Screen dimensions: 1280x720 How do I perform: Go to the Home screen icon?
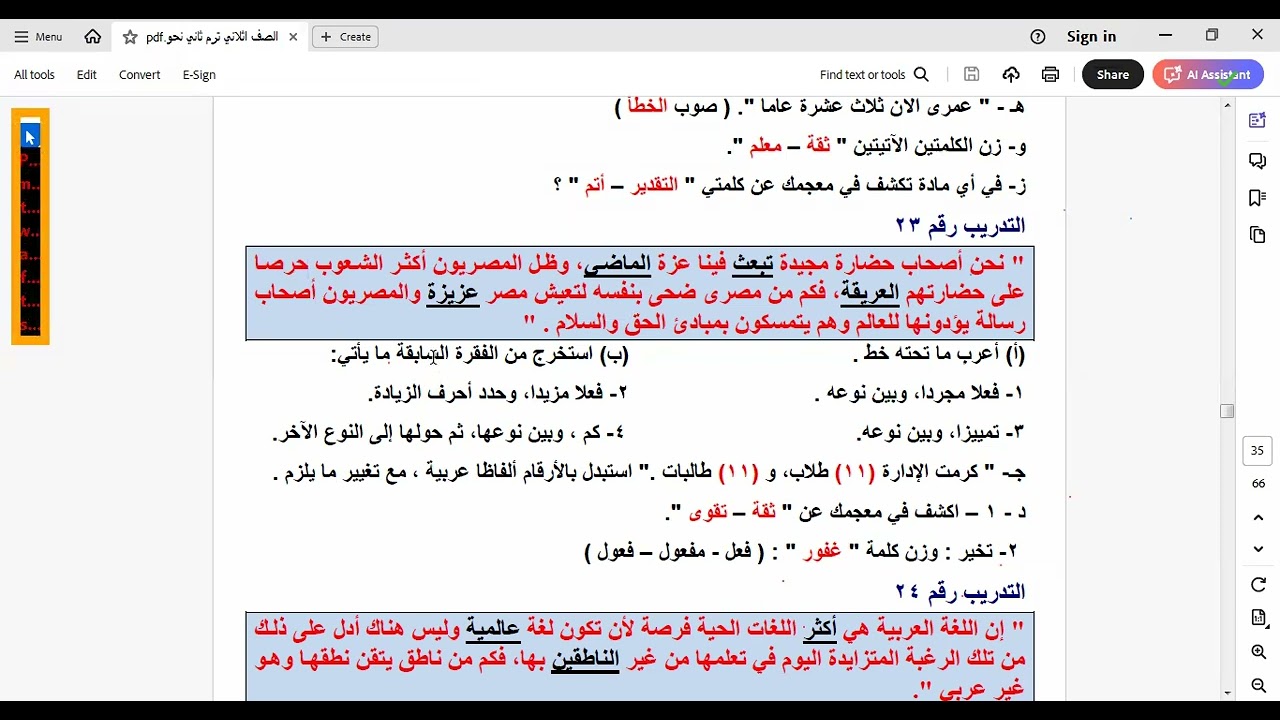(x=93, y=37)
